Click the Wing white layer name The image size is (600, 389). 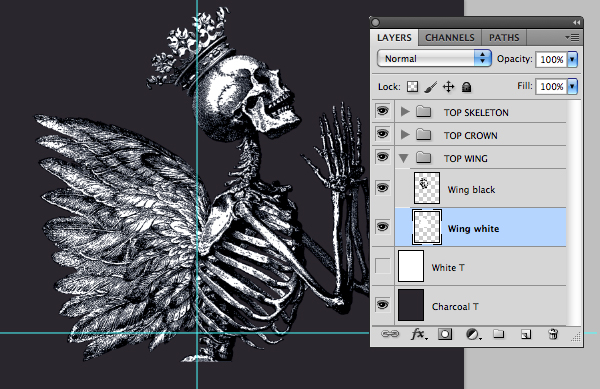pyautogui.click(x=473, y=229)
